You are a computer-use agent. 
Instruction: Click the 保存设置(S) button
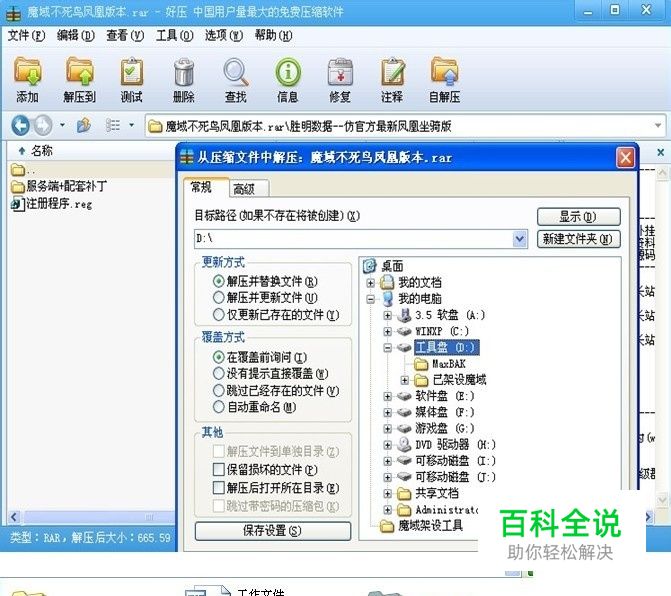point(273,531)
